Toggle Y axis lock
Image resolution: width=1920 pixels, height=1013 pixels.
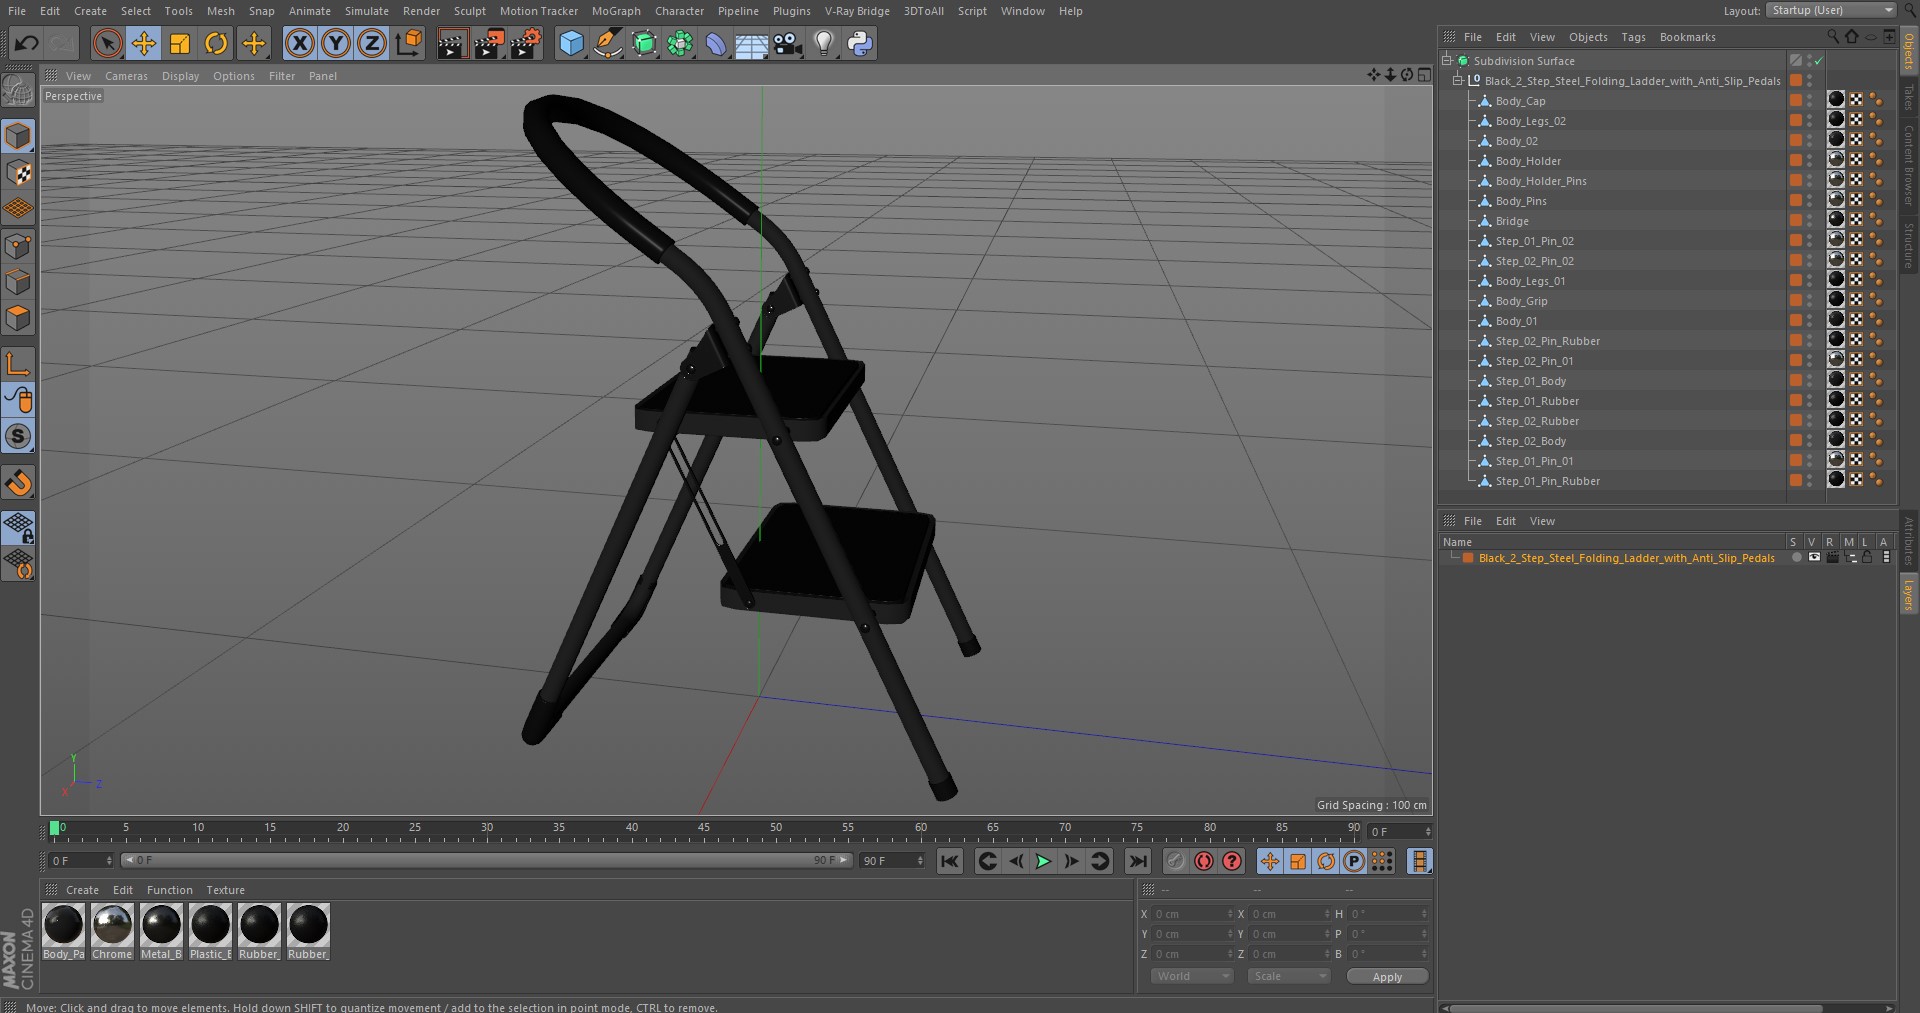[336, 43]
